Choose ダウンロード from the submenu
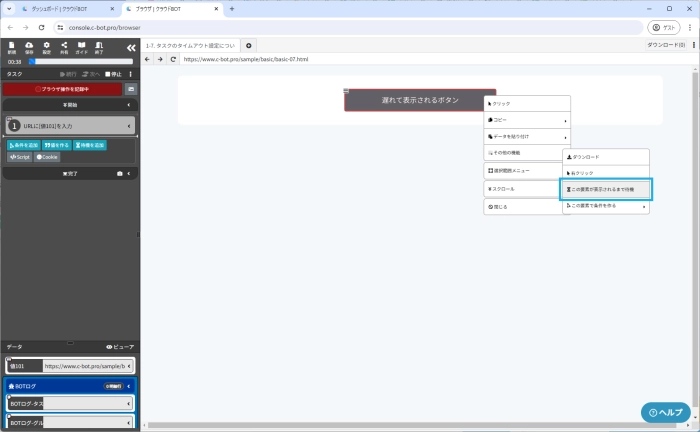The image size is (700, 432). [x=605, y=157]
